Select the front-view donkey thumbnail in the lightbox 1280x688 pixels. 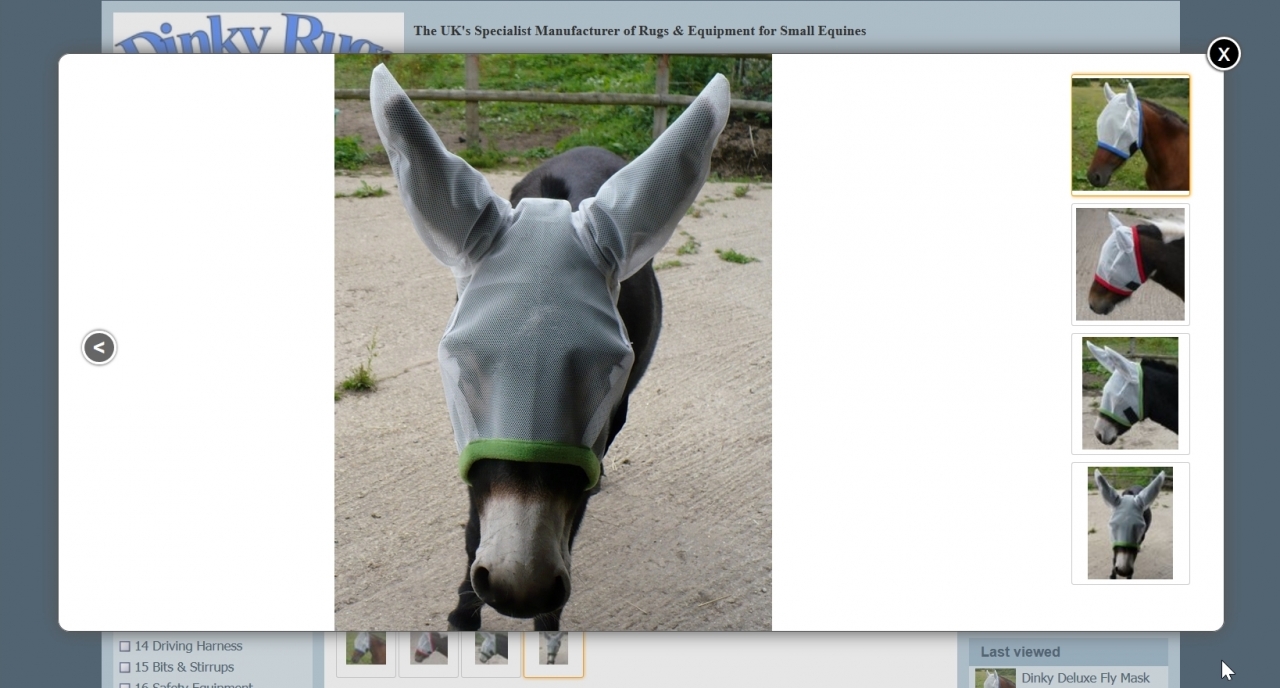pos(1130,523)
